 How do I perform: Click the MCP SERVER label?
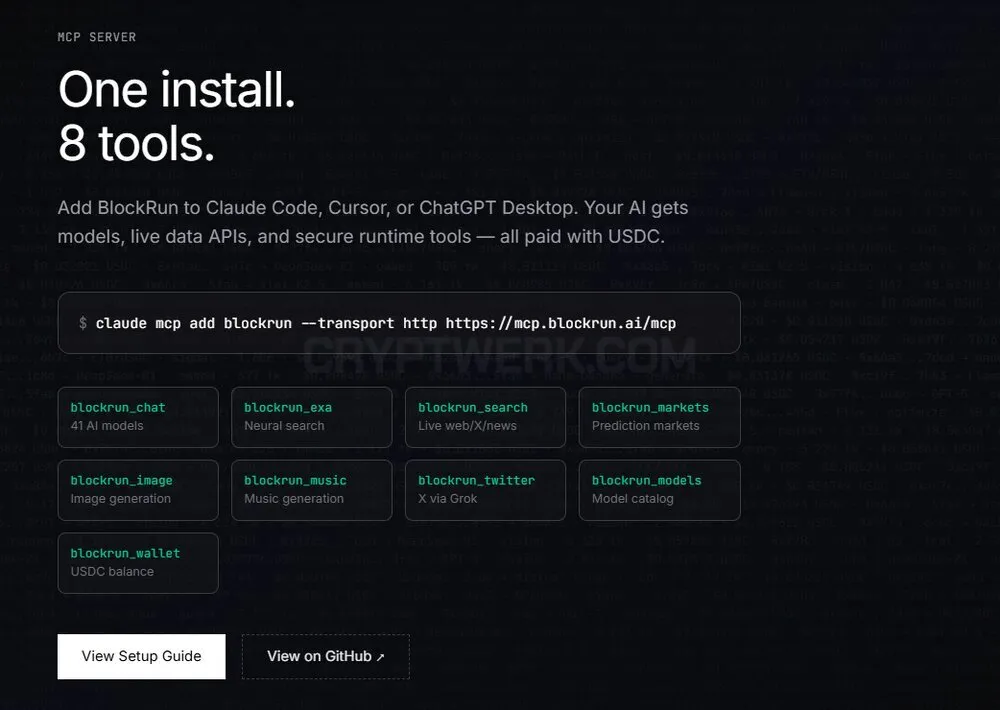click(96, 37)
